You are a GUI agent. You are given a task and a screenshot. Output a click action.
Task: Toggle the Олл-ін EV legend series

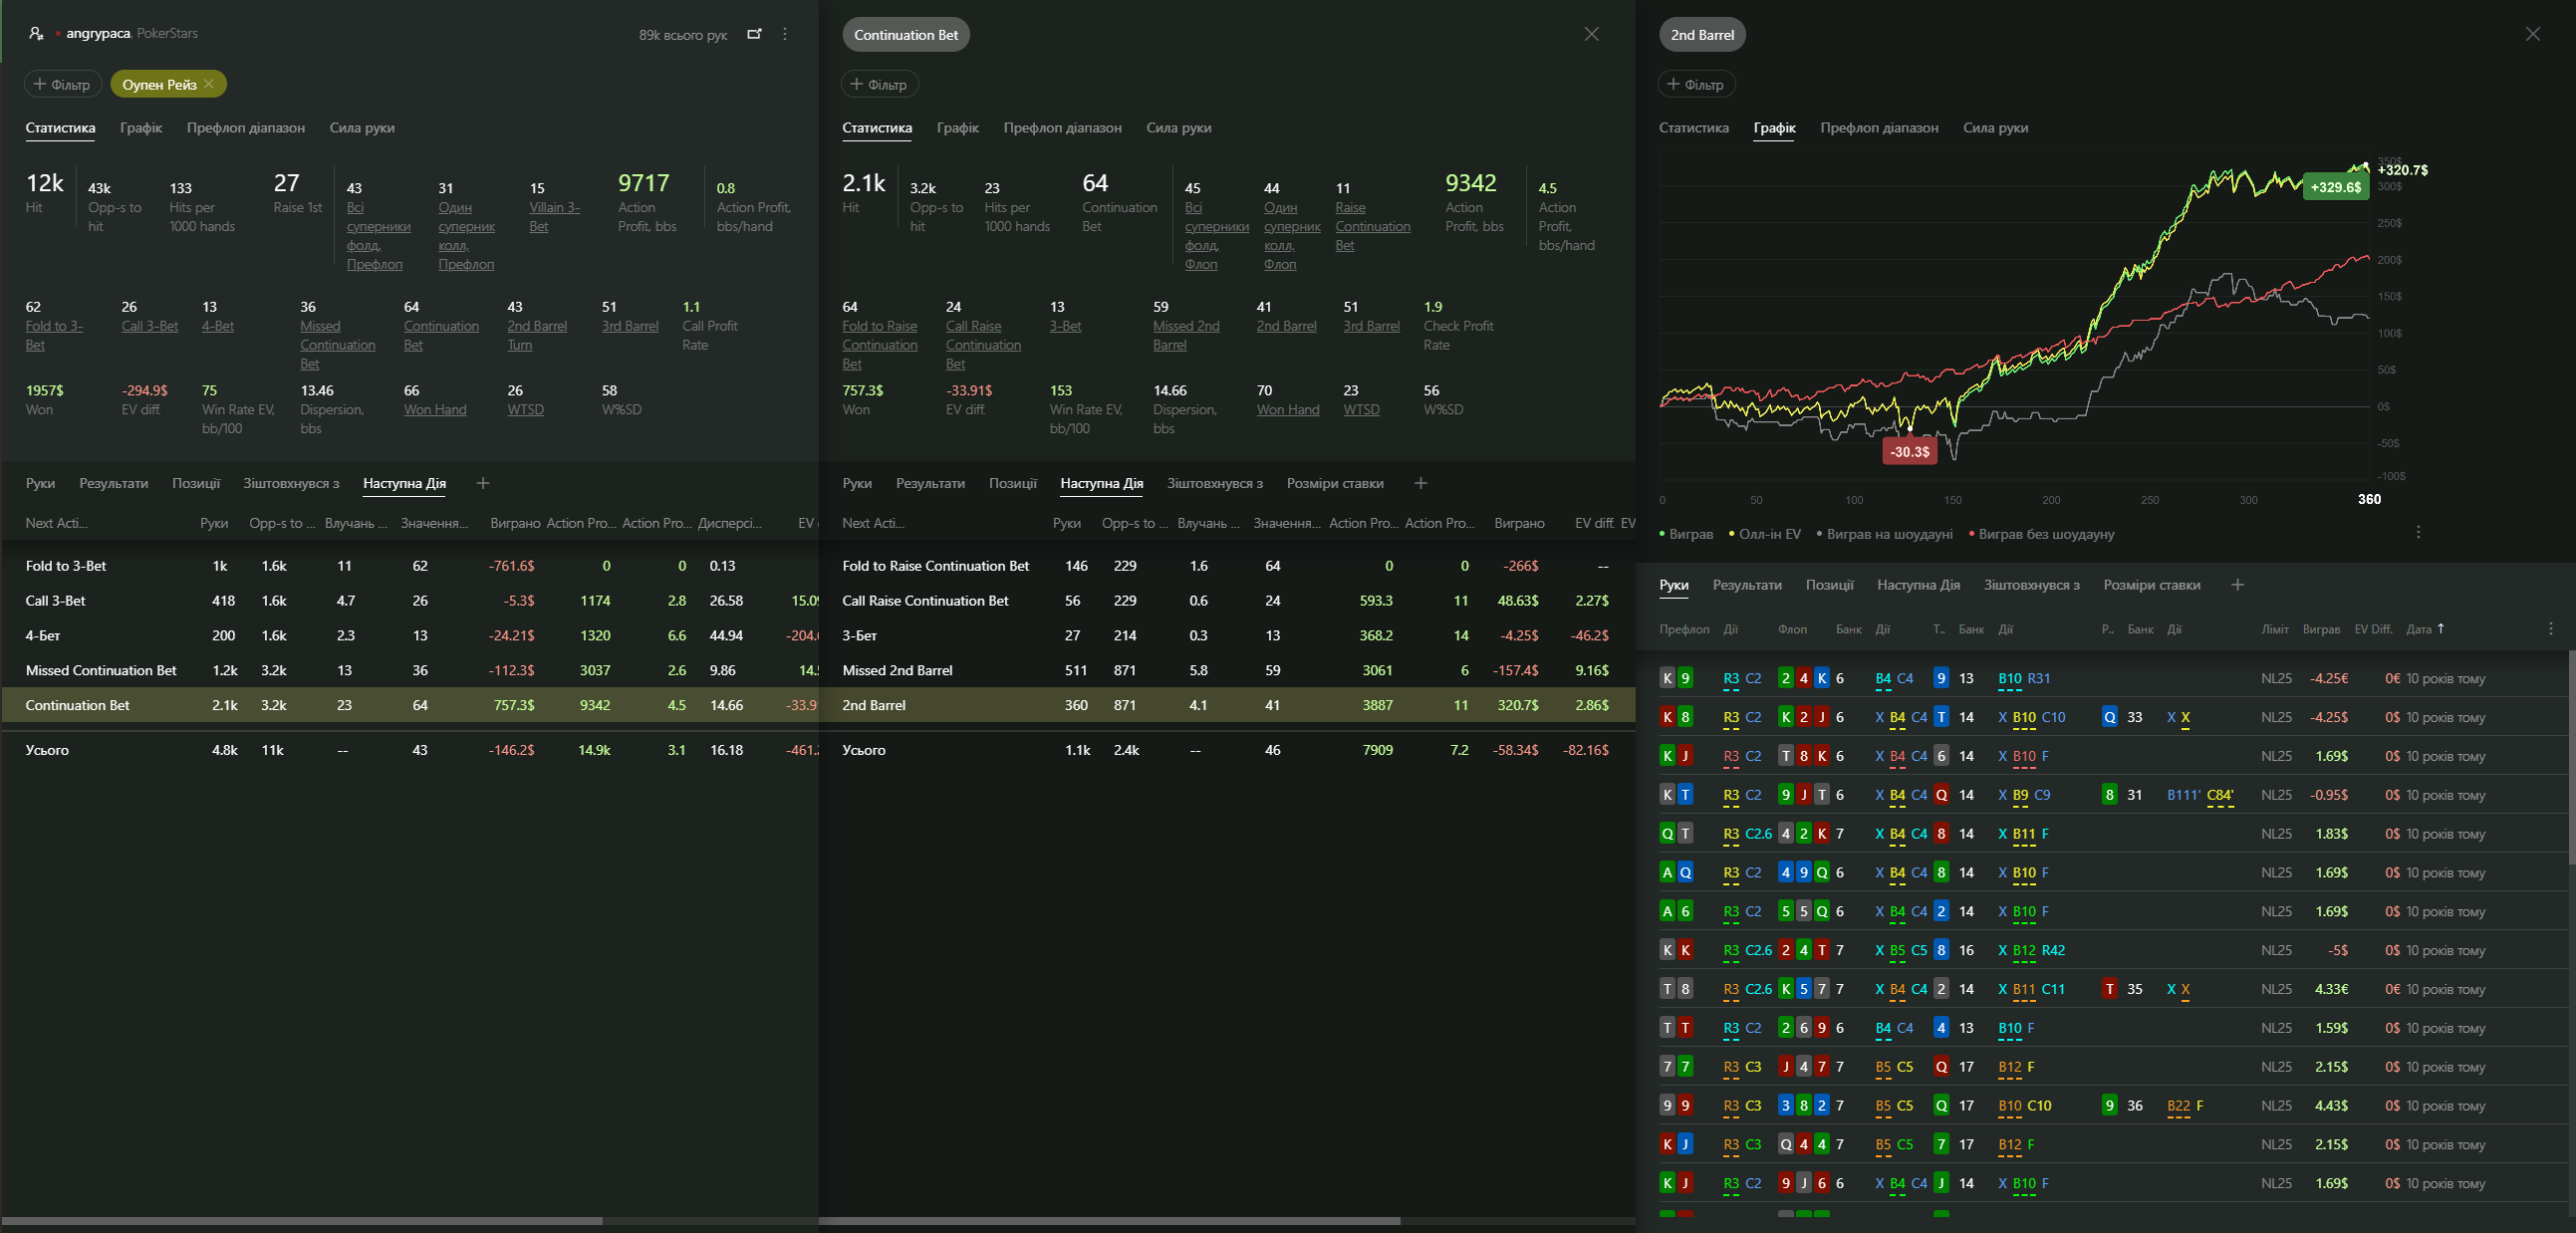[1765, 534]
